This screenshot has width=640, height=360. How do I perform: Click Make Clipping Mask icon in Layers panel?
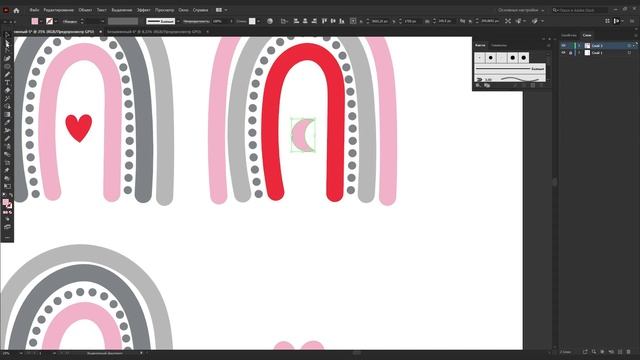tap(602, 351)
